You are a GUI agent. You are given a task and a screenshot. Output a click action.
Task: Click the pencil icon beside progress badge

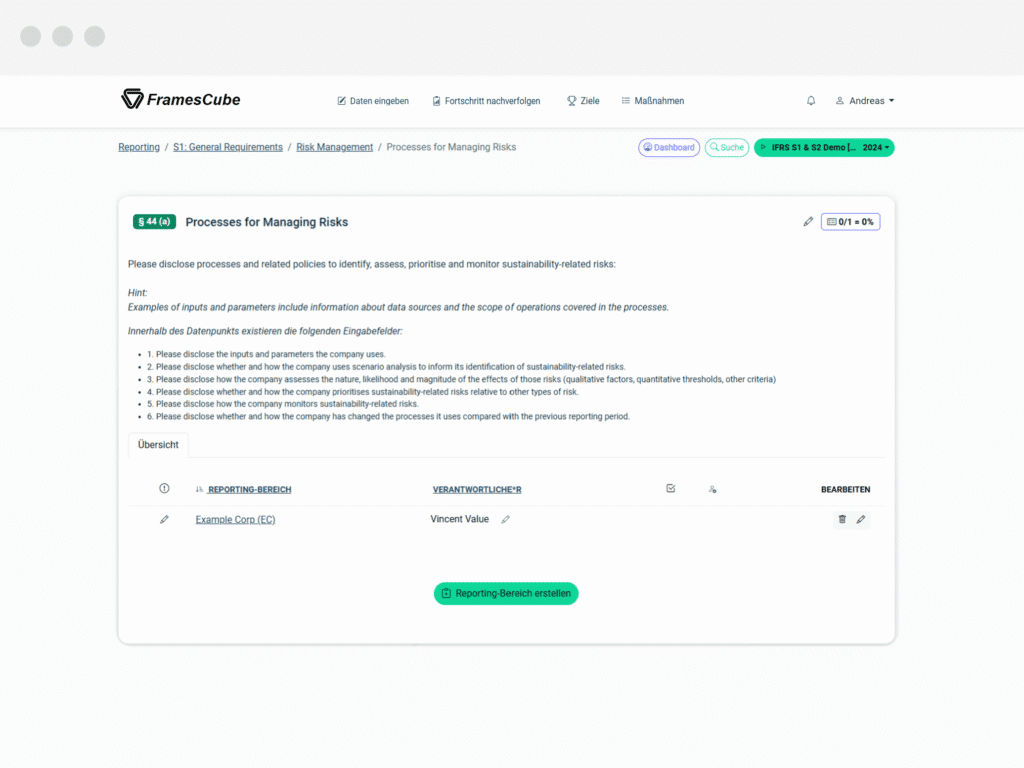click(808, 222)
